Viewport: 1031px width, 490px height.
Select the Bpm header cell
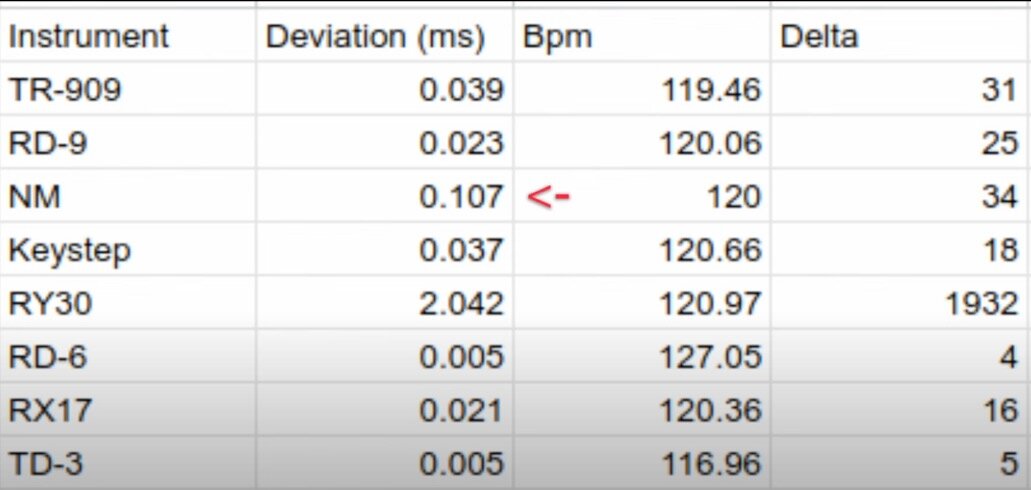pyautogui.click(x=642, y=36)
